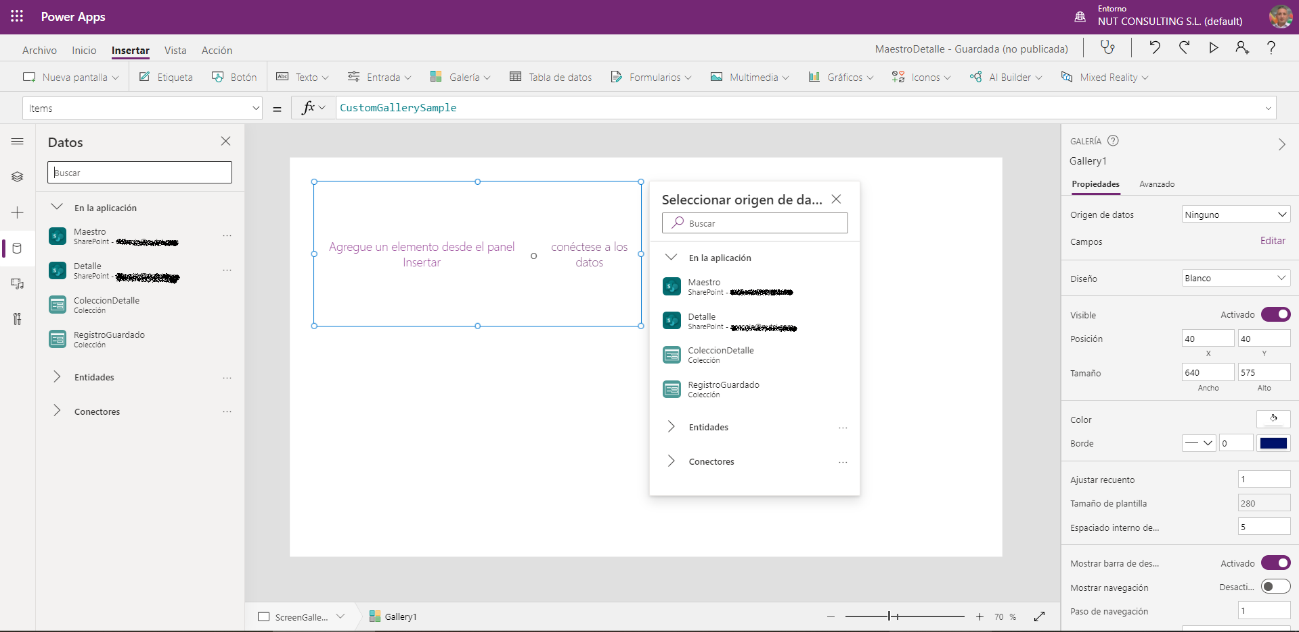Viewport: 1299px width, 632px height.
Task: Toggle the hamburger menu in left rail
Action: (x=17, y=141)
